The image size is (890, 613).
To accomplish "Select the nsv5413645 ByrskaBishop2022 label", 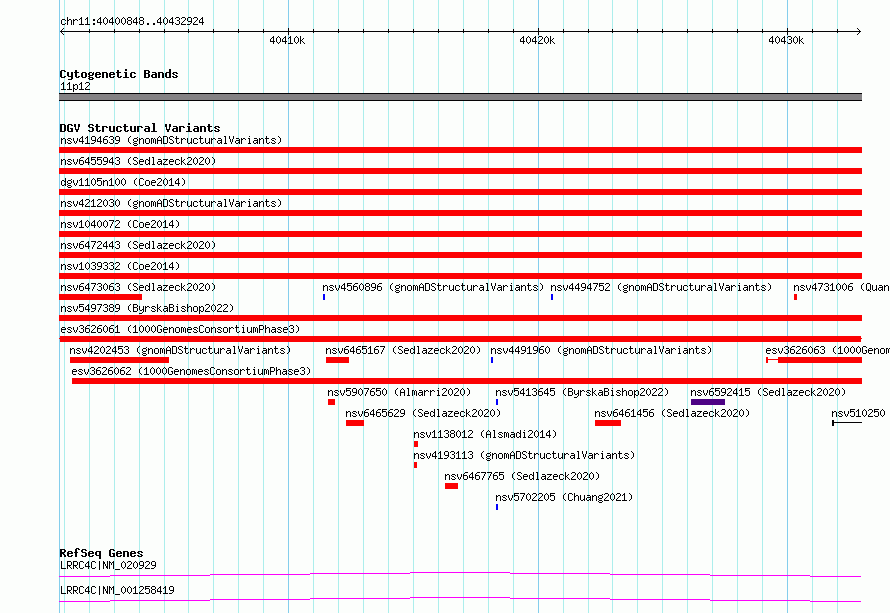I will (x=582, y=392).
